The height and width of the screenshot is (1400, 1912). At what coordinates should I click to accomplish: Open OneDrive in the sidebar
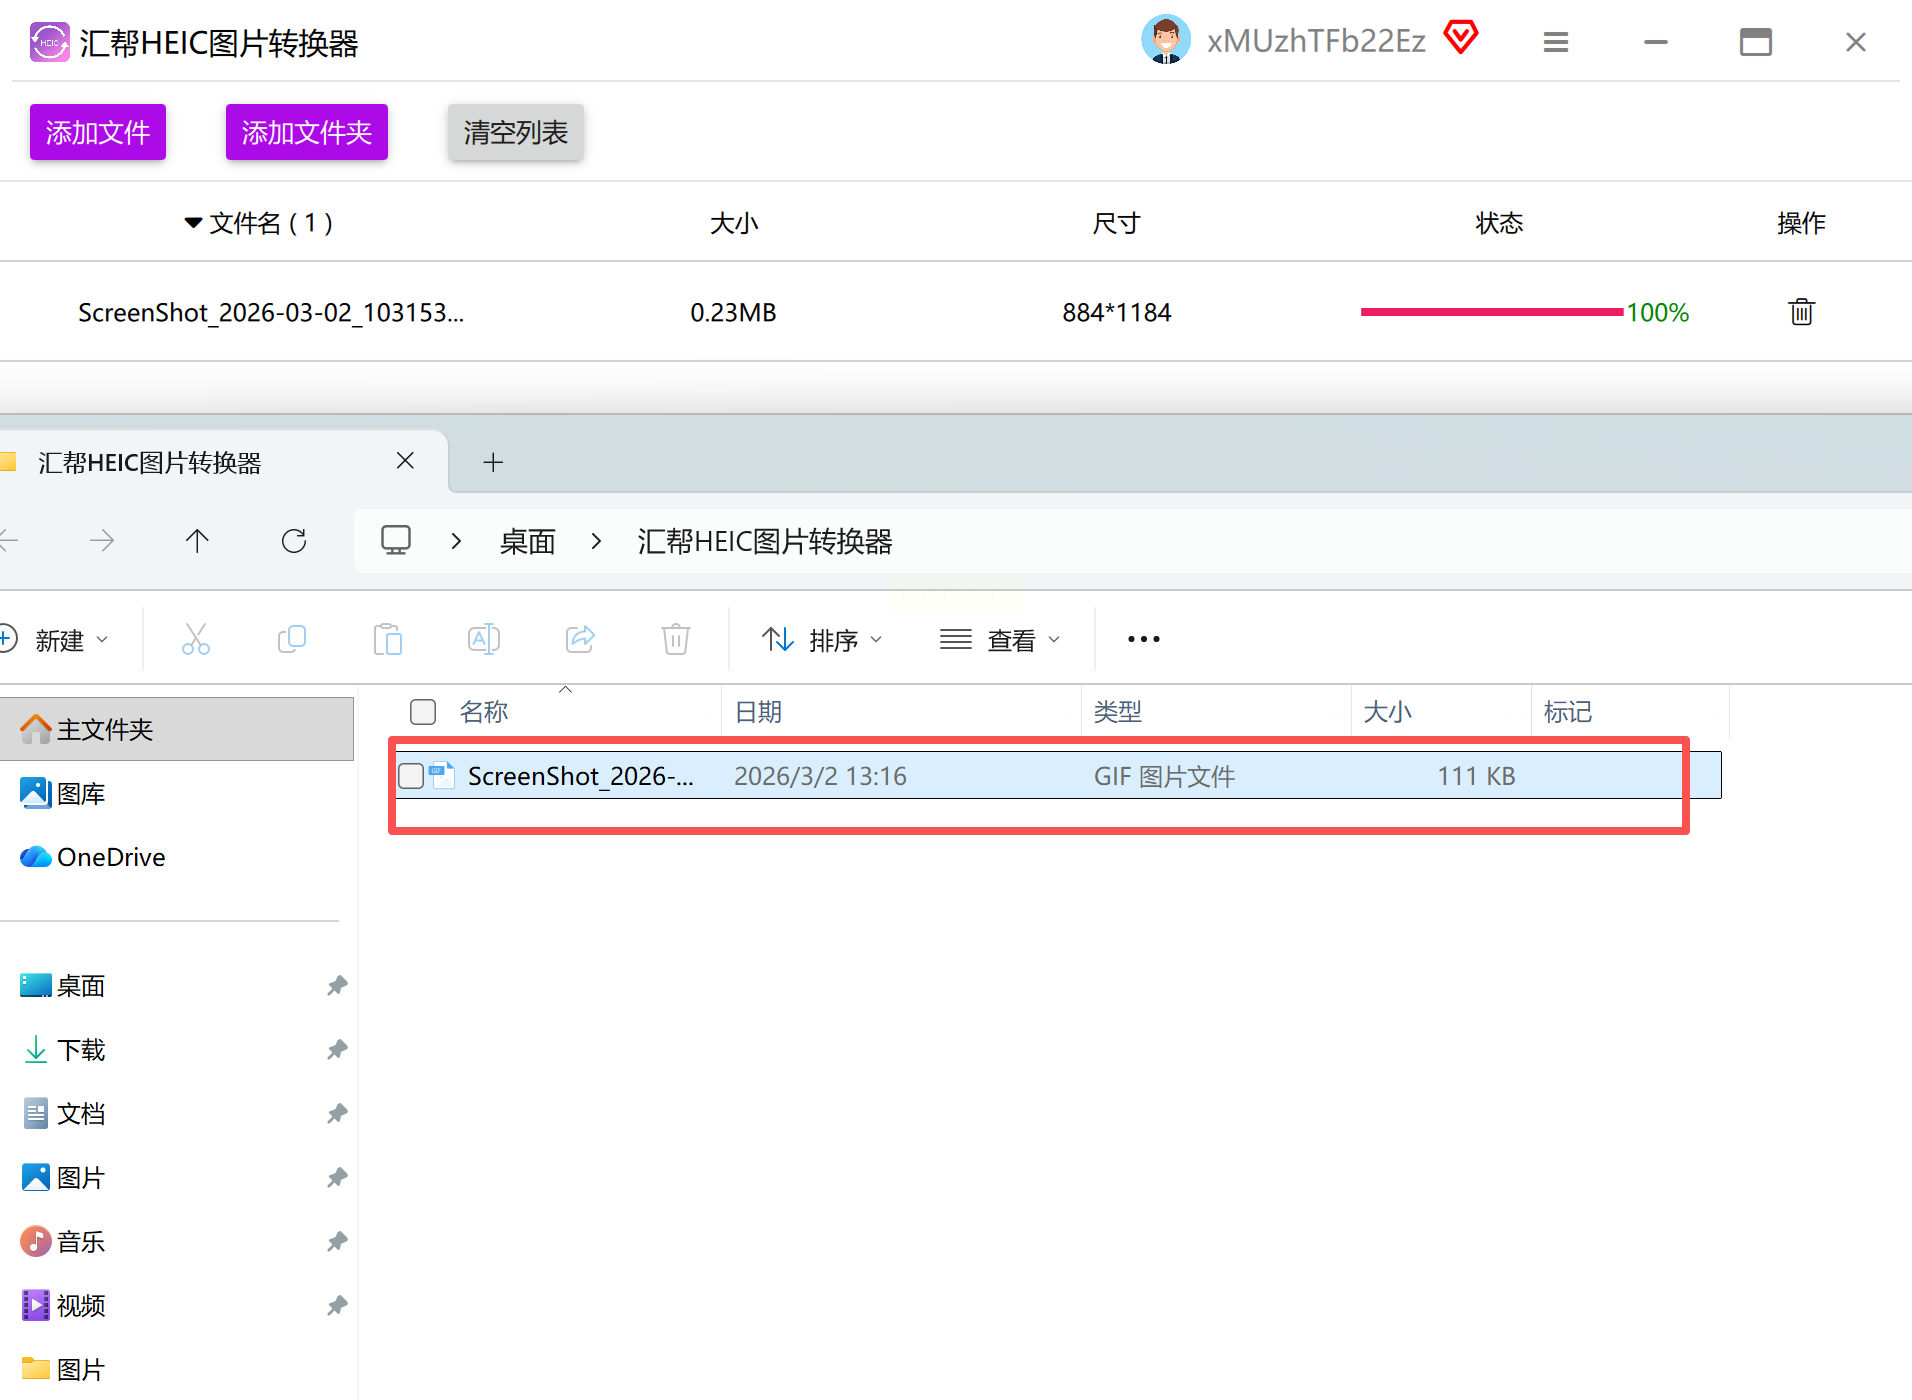coord(111,857)
